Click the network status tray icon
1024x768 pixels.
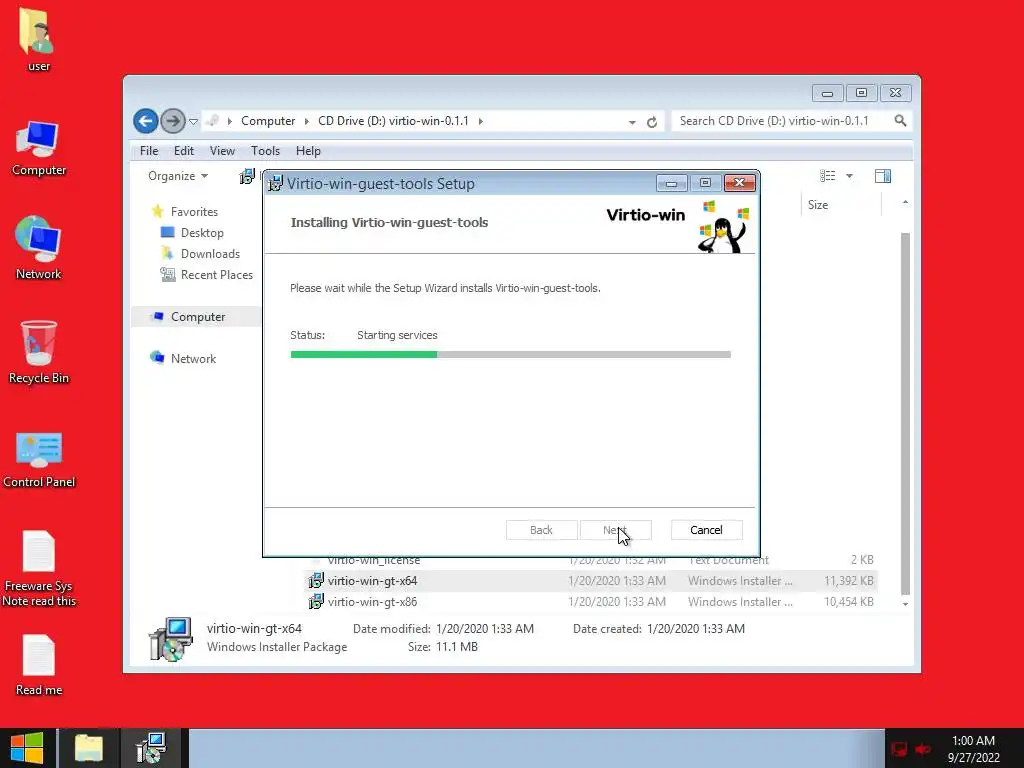click(899, 749)
